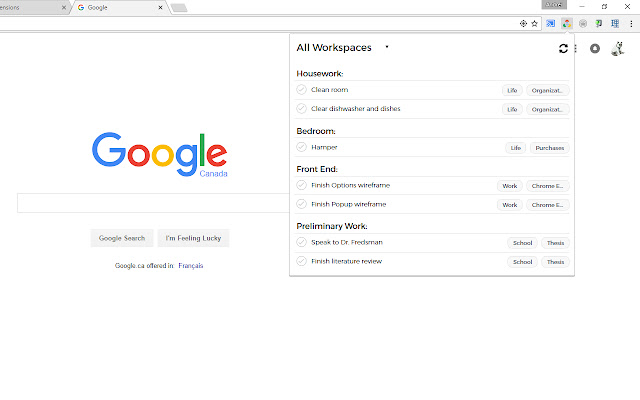This screenshot has height=400, width=640.
Task: Click Work tag on Finish Popup wireframe
Action: 509,205
